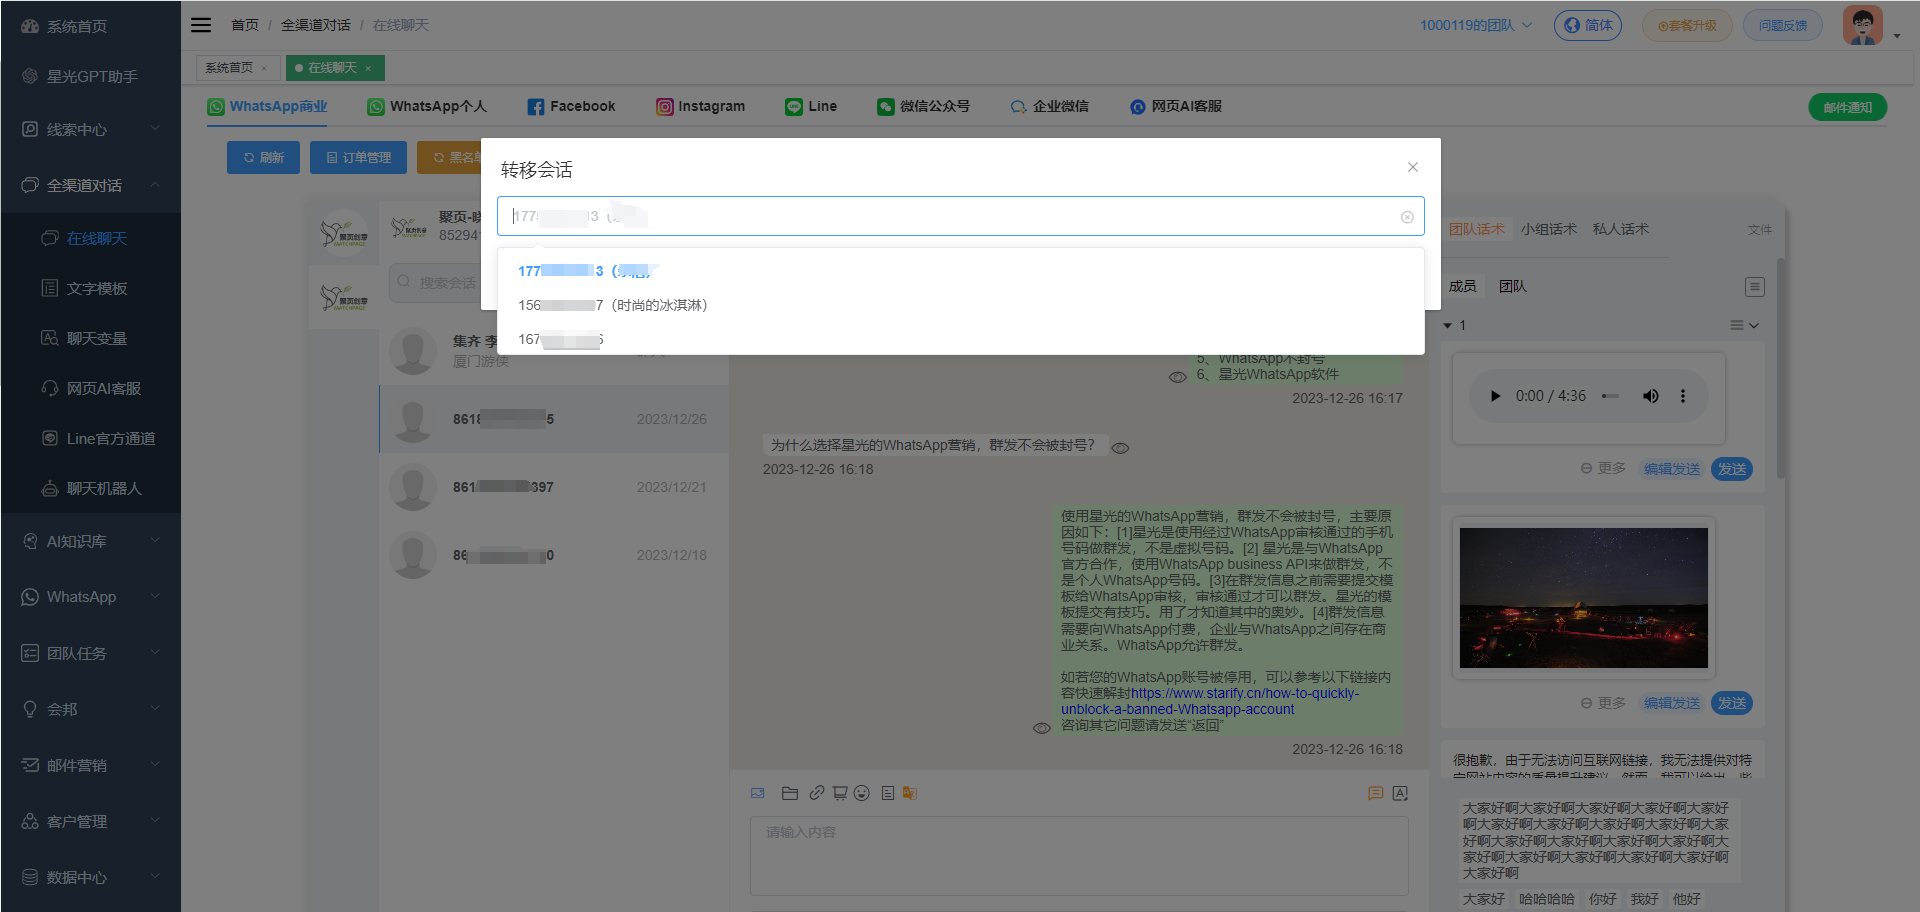This screenshot has width=1920, height=912.
Task: Open the 小组话术 tab
Action: coord(1549,229)
